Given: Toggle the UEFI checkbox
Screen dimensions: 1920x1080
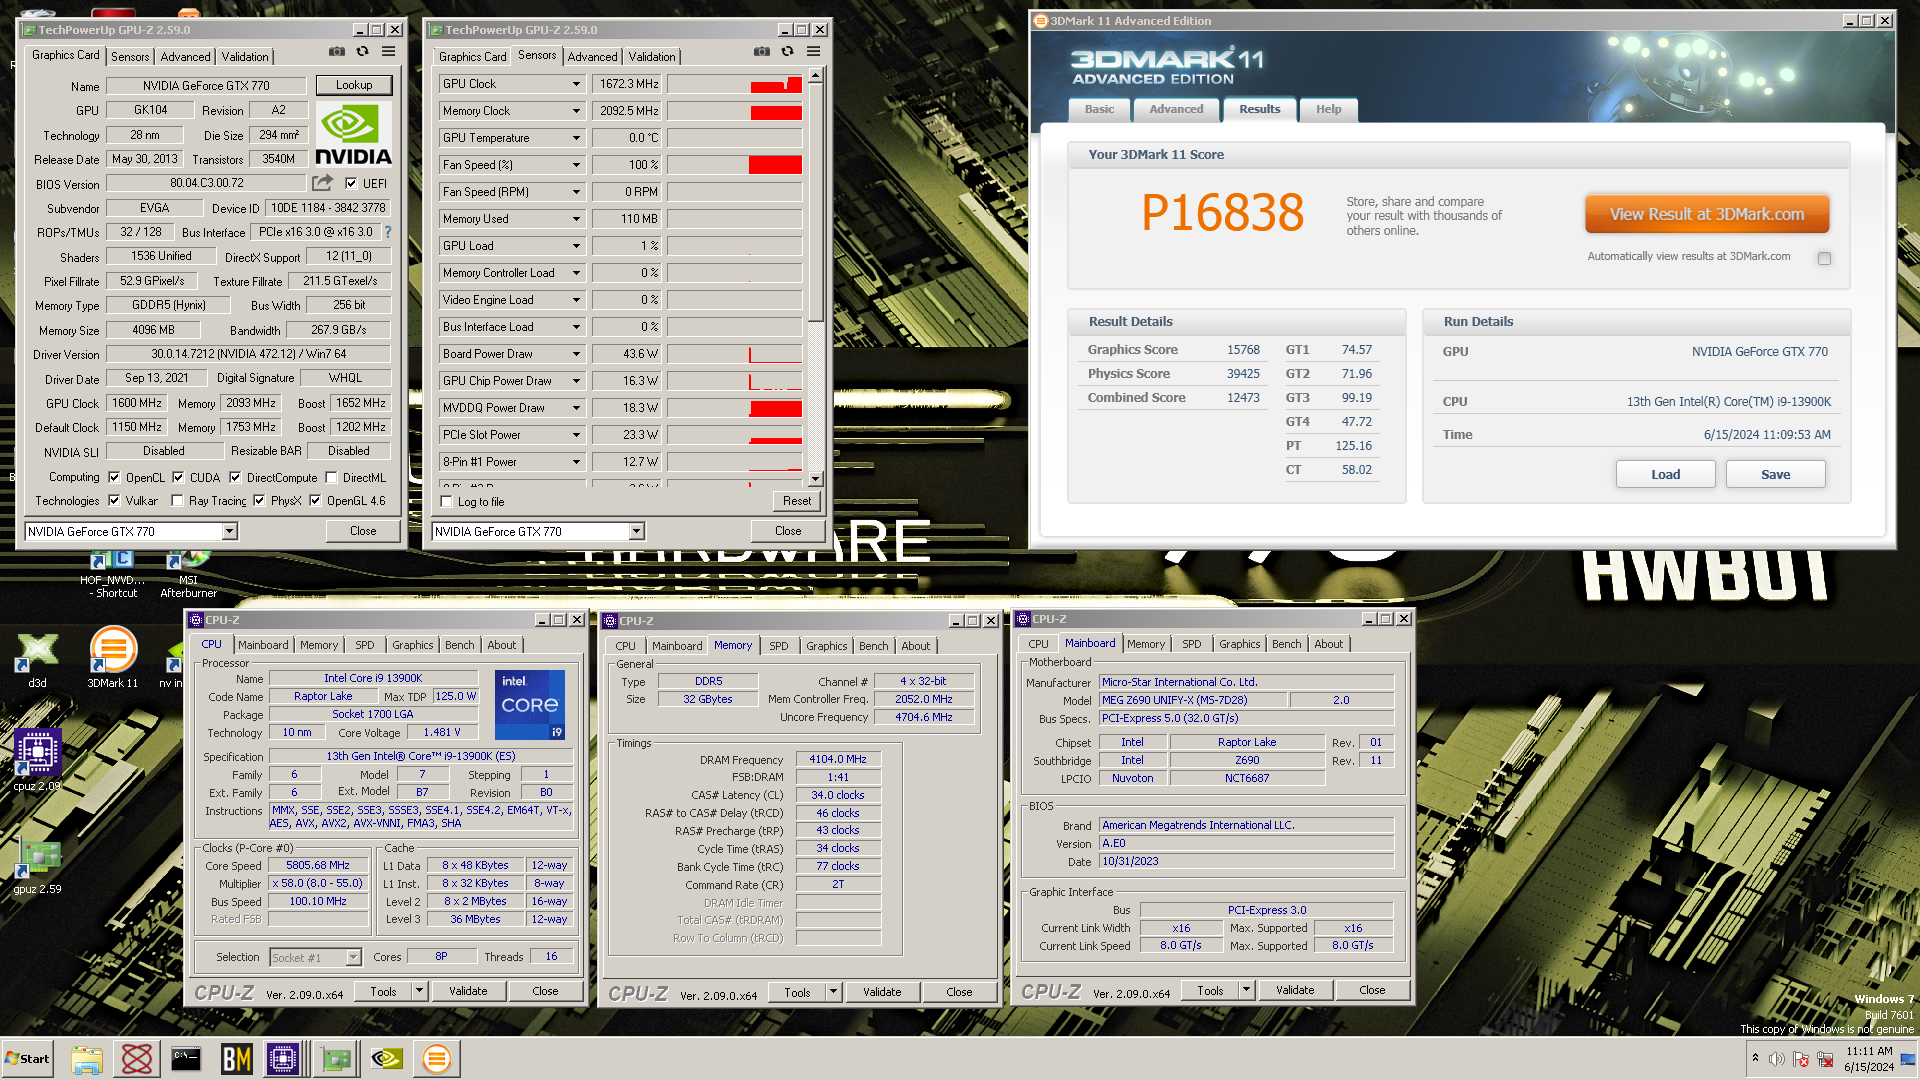Looking at the screenshot, I should coord(351,183).
